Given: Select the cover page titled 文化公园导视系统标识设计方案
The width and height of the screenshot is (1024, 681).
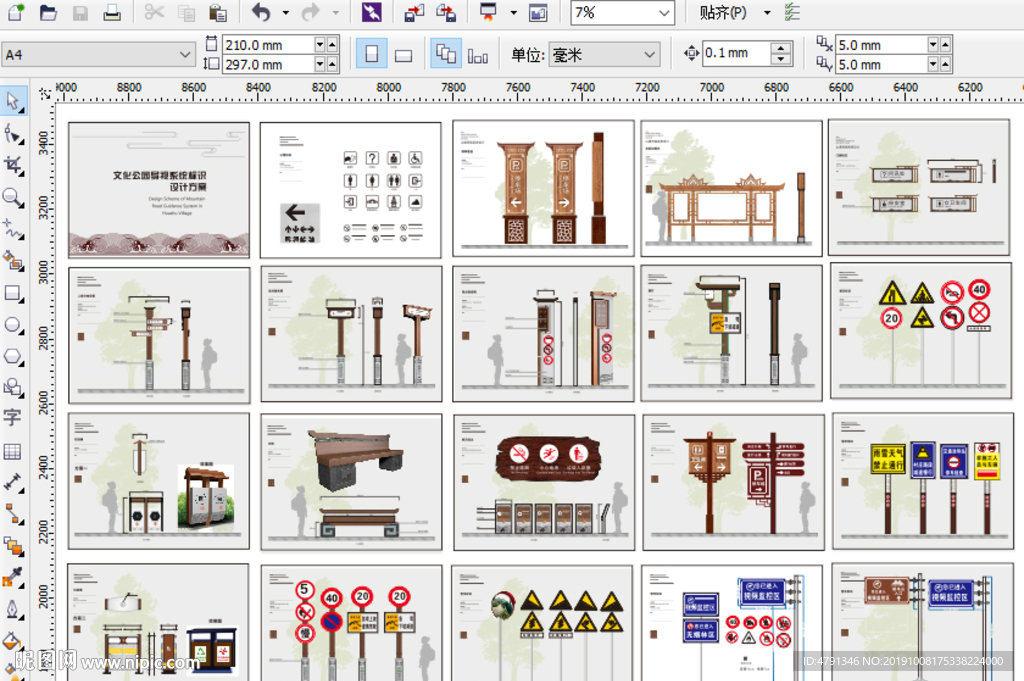Looking at the screenshot, I should tap(159, 189).
